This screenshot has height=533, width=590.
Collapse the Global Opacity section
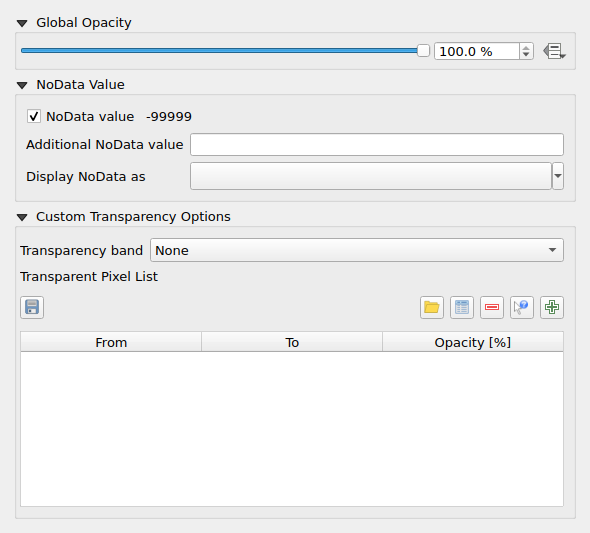point(22,23)
